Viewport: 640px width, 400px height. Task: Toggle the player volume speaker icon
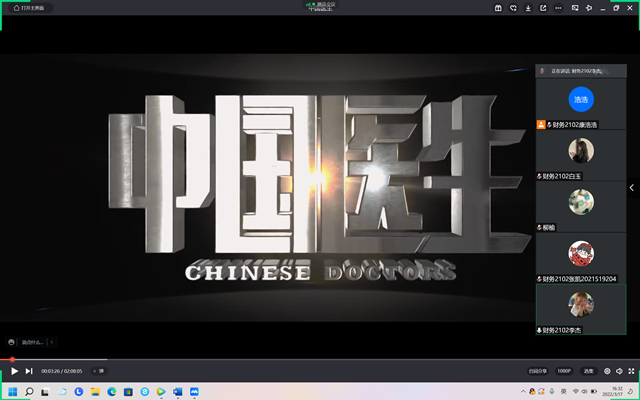click(619, 371)
